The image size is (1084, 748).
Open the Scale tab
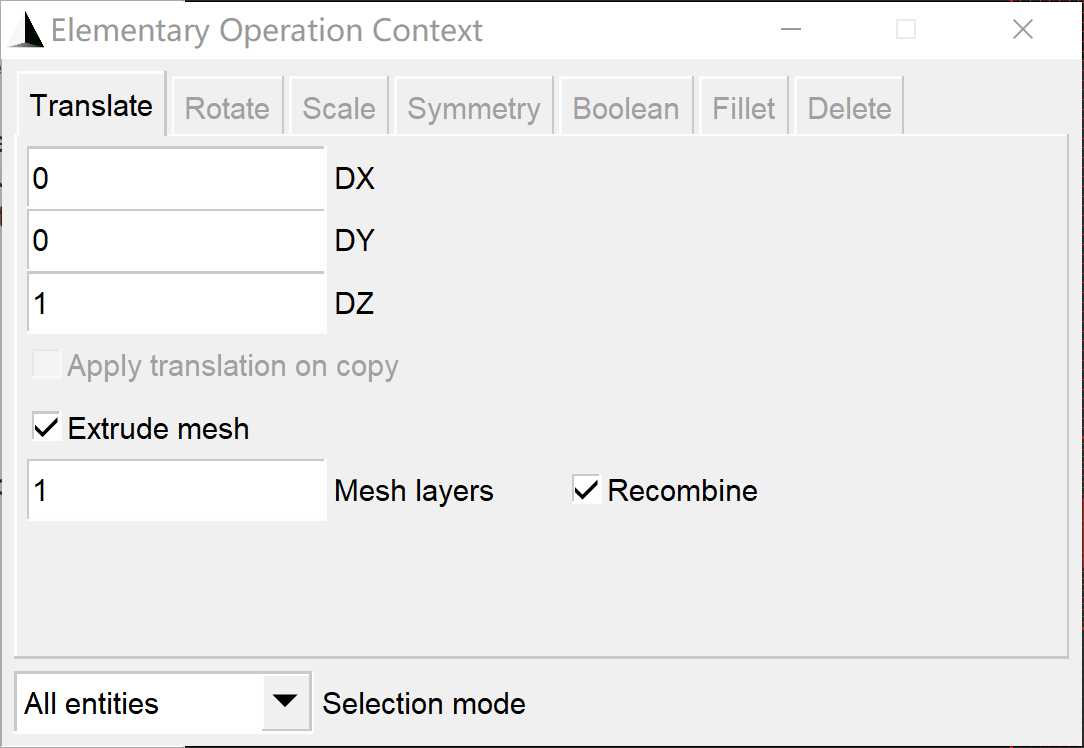click(x=339, y=108)
